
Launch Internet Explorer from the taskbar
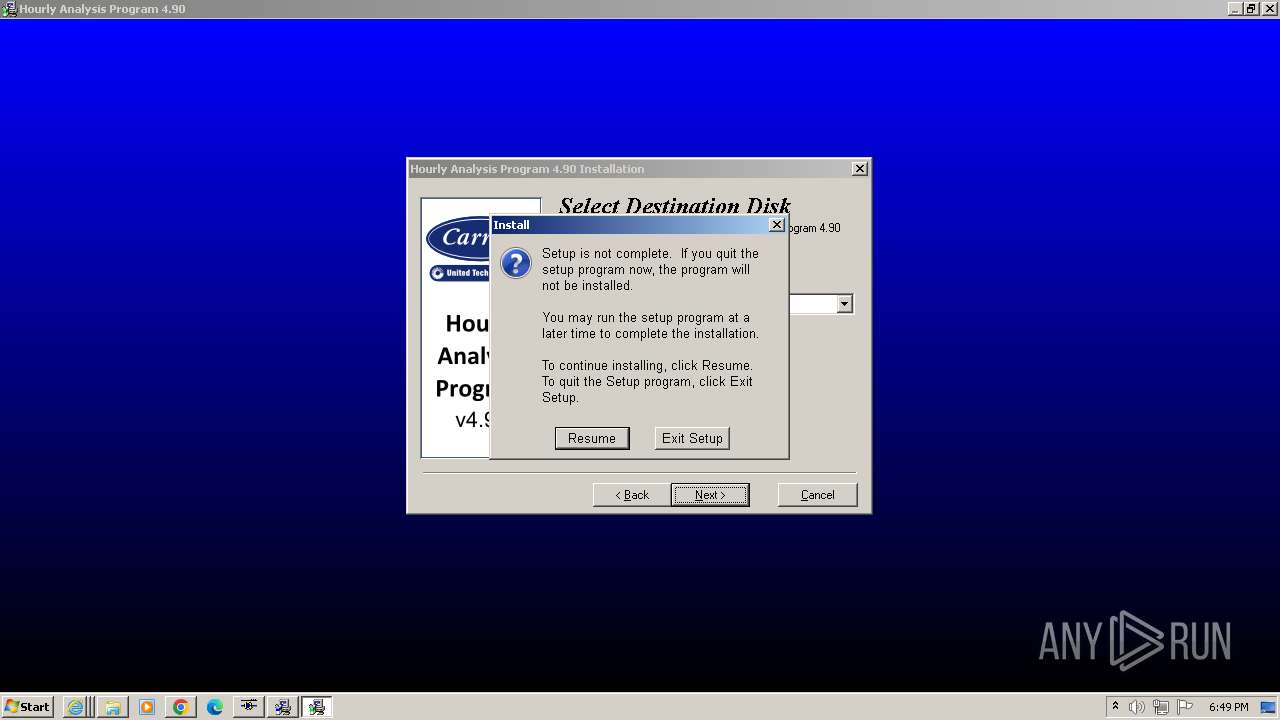click(x=76, y=707)
